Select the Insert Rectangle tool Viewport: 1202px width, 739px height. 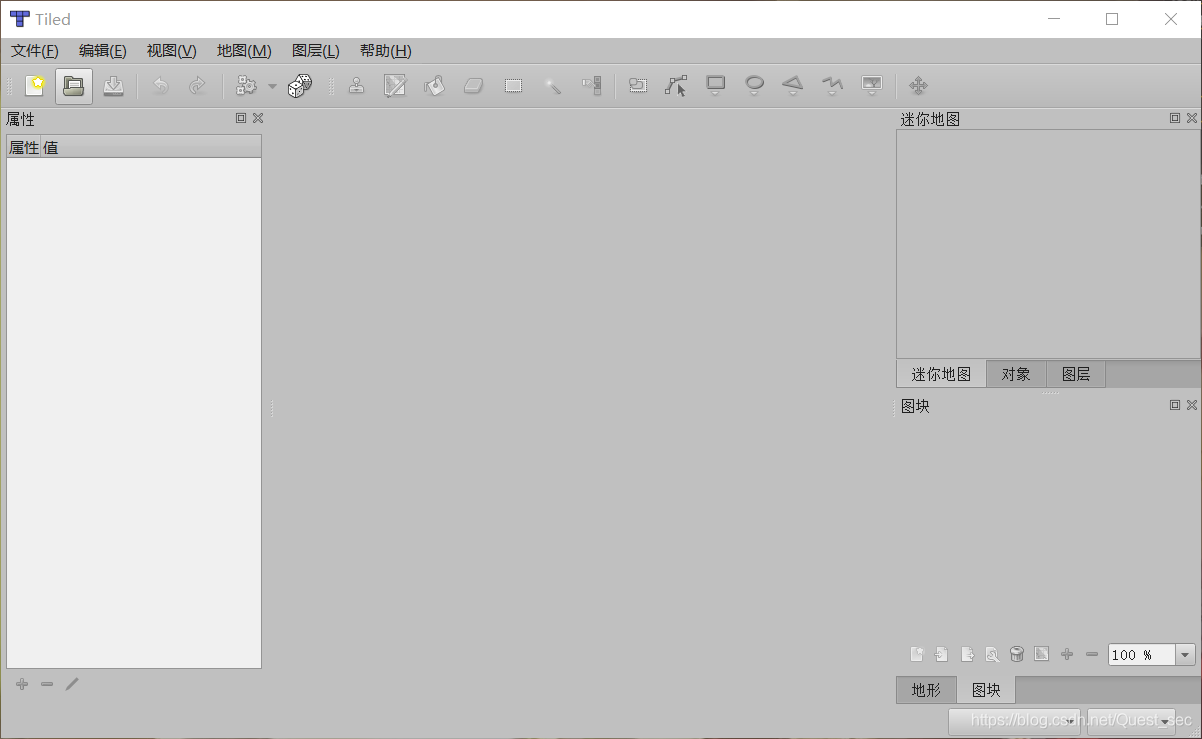(x=716, y=86)
